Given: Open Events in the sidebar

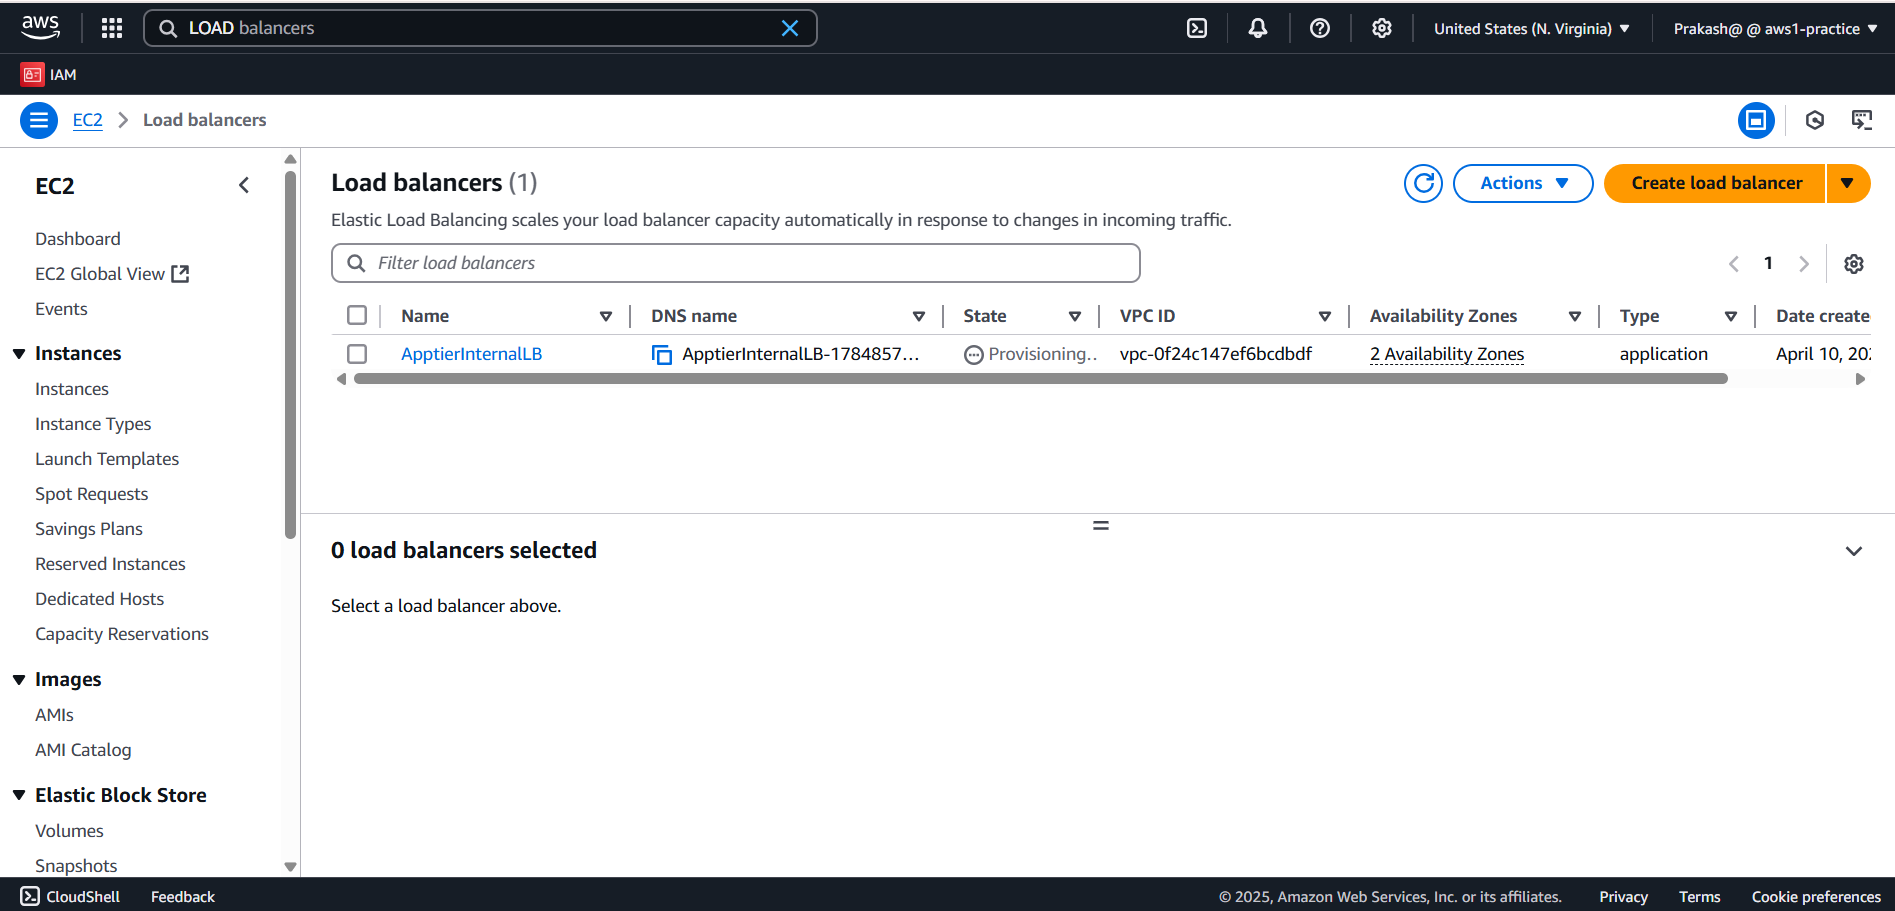Looking at the screenshot, I should point(61,309).
